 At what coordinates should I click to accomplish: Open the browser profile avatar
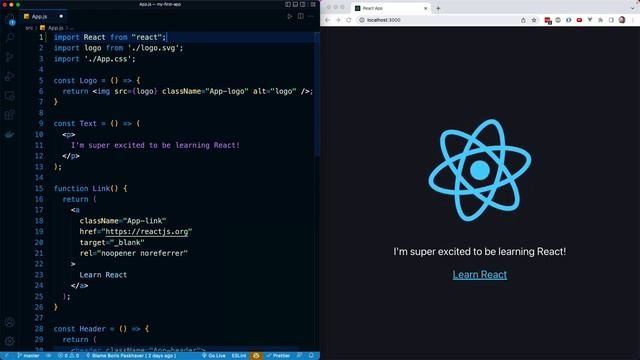point(622,20)
